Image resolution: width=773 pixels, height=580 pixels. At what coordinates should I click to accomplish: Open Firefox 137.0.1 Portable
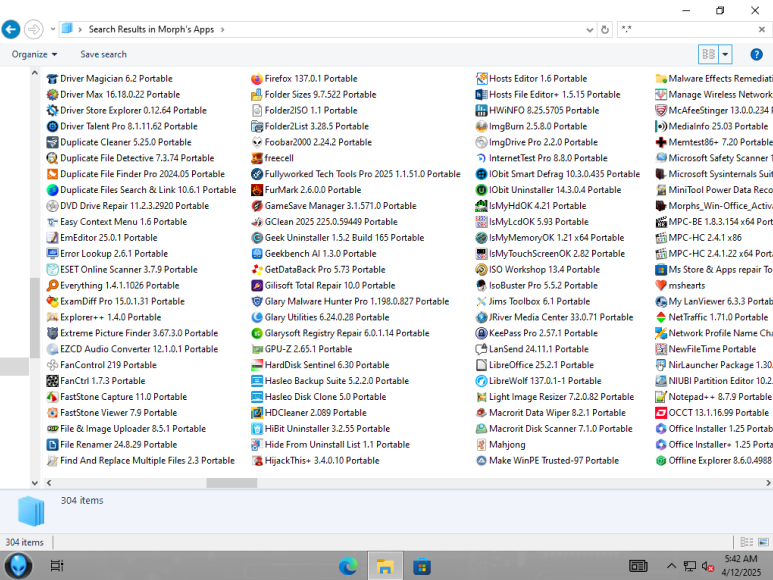pyautogui.click(x=310, y=78)
